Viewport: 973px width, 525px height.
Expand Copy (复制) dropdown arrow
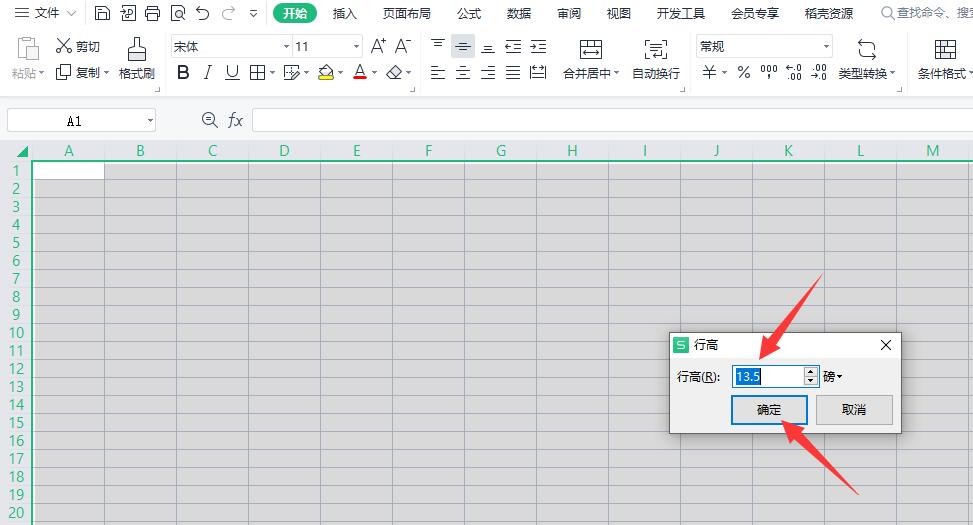click(x=106, y=73)
